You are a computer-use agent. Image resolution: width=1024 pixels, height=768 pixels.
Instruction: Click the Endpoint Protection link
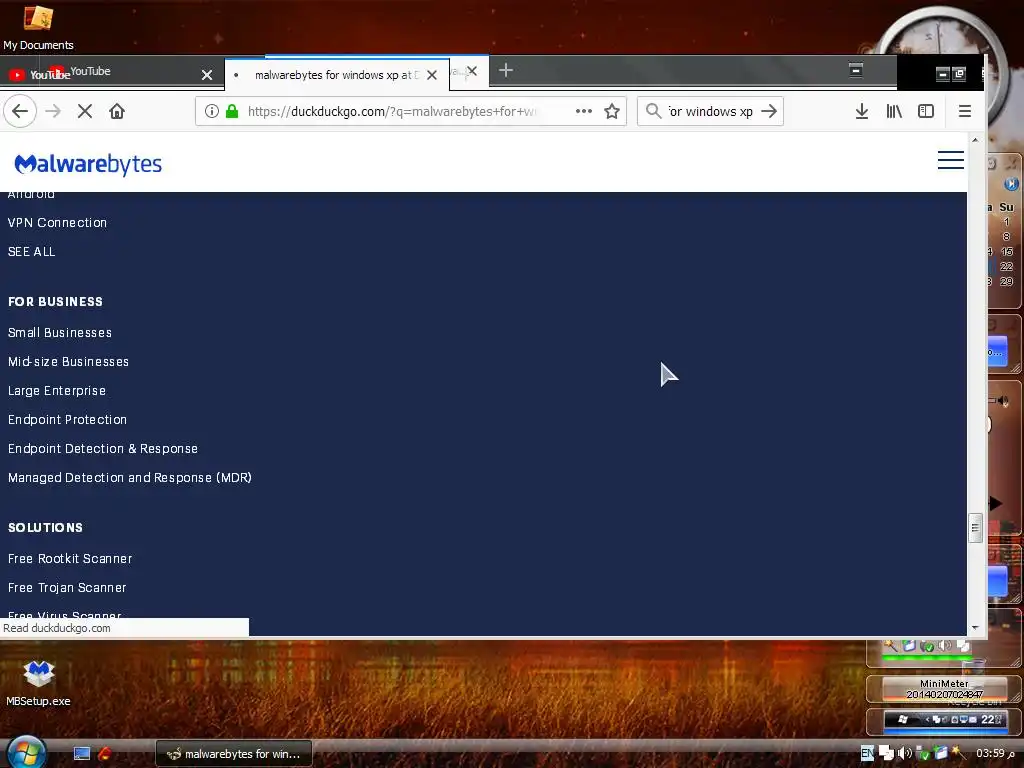(x=67, y=419)
